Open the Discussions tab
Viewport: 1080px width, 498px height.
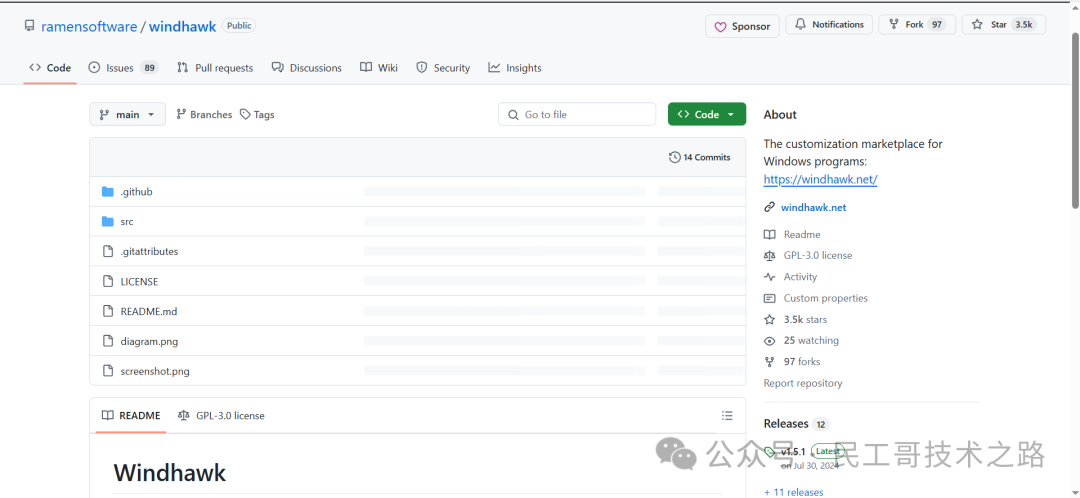click(x=307, y=68)
